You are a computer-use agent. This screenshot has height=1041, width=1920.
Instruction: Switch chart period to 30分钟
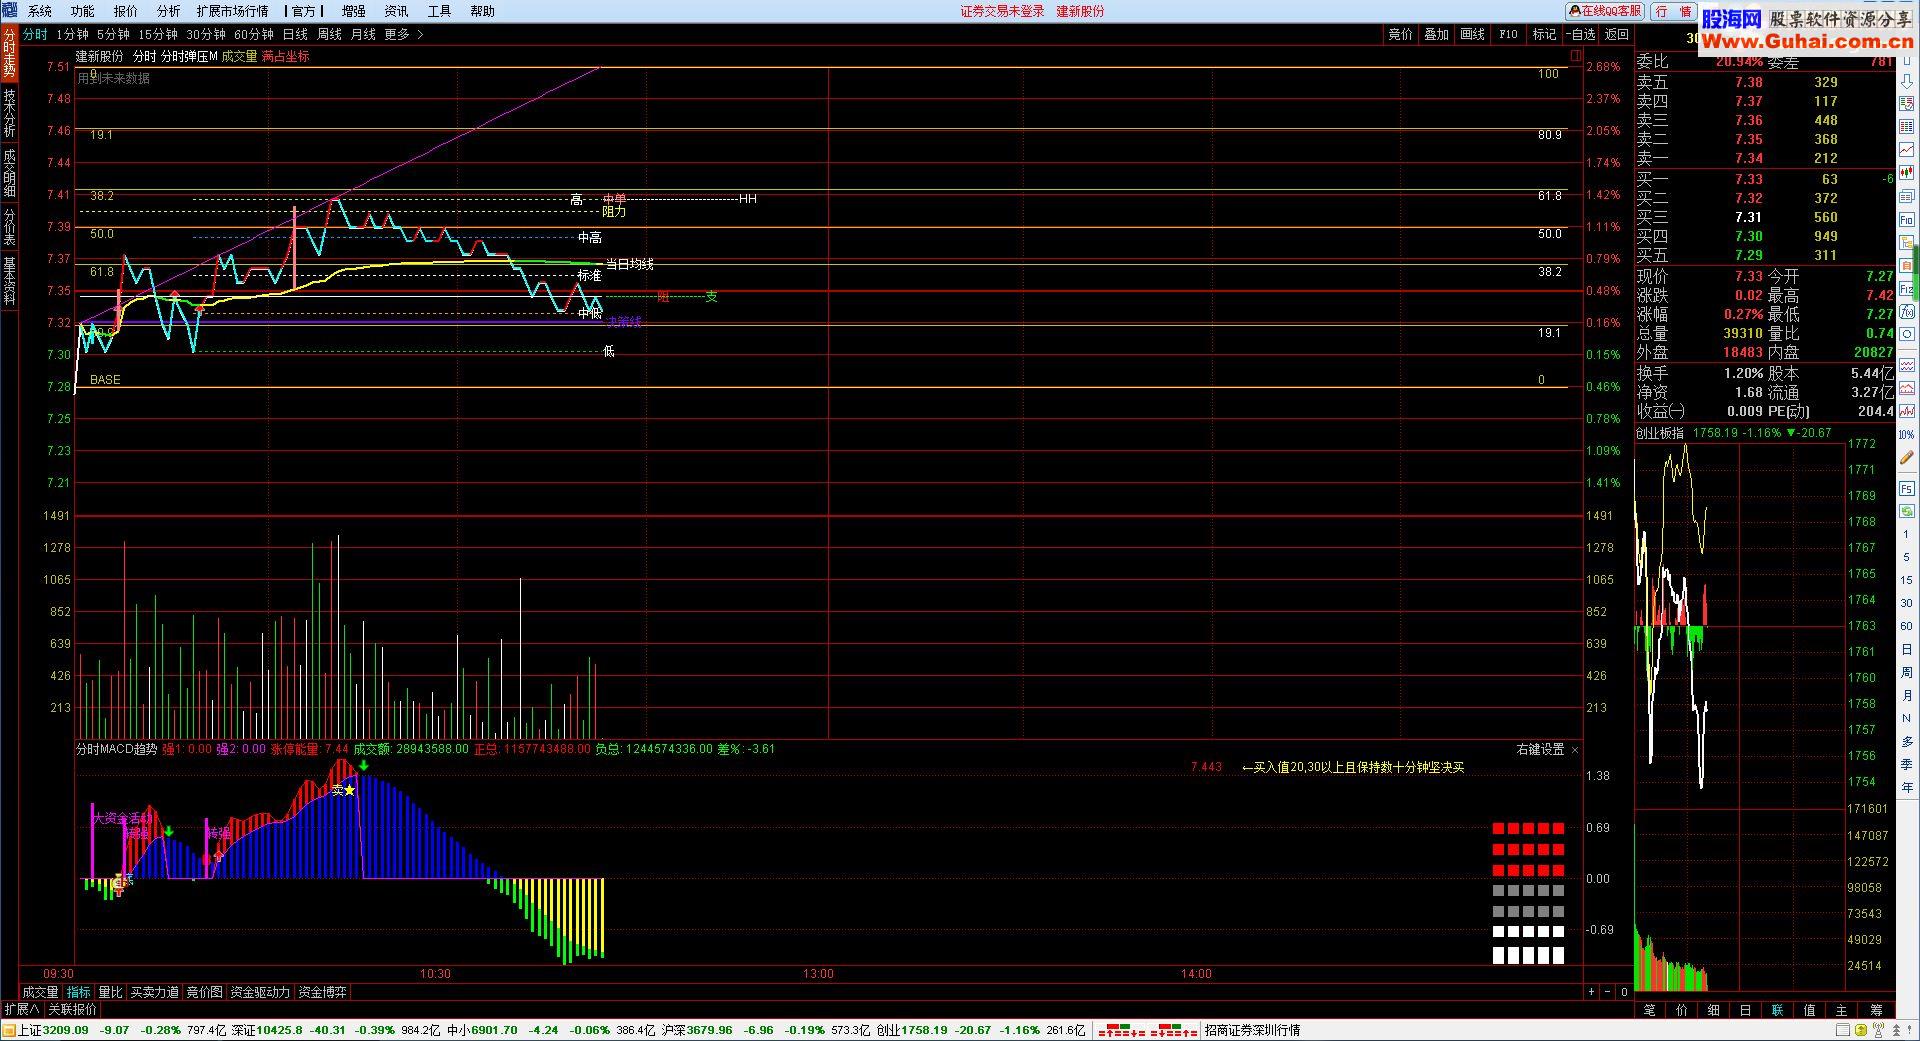(x=205, y=34)
